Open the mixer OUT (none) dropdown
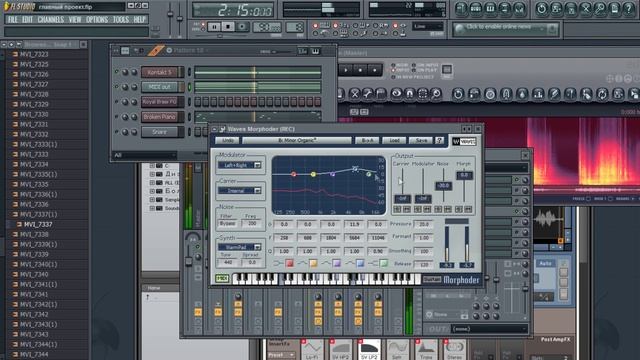This screenshot has width=640, height=360. 489,329
